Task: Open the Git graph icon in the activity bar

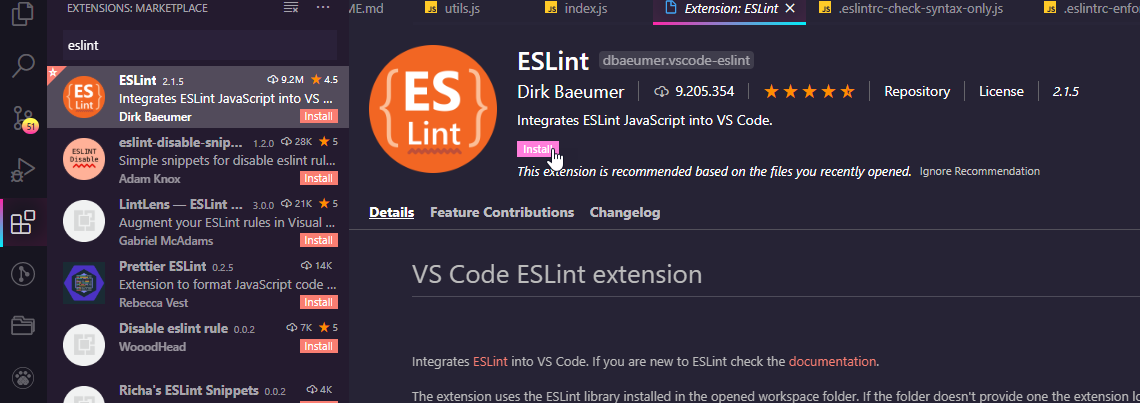Action: [23, 274]
